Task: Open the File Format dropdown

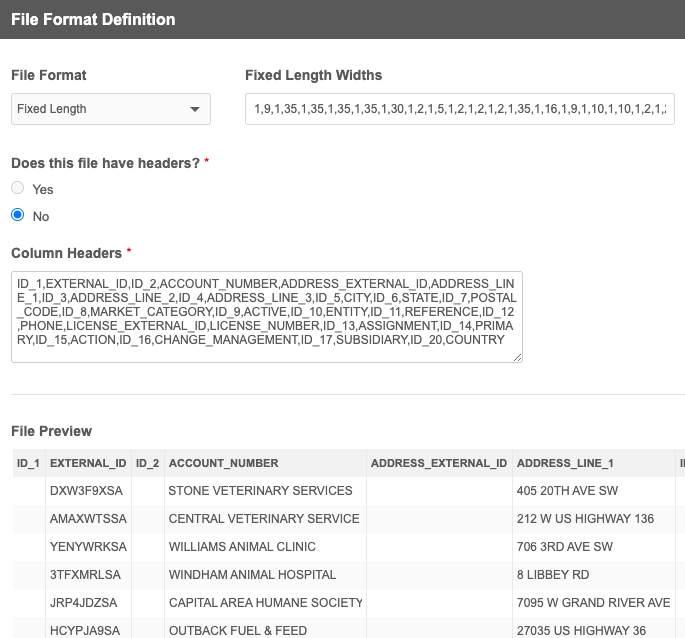Action: pos(110,109)
